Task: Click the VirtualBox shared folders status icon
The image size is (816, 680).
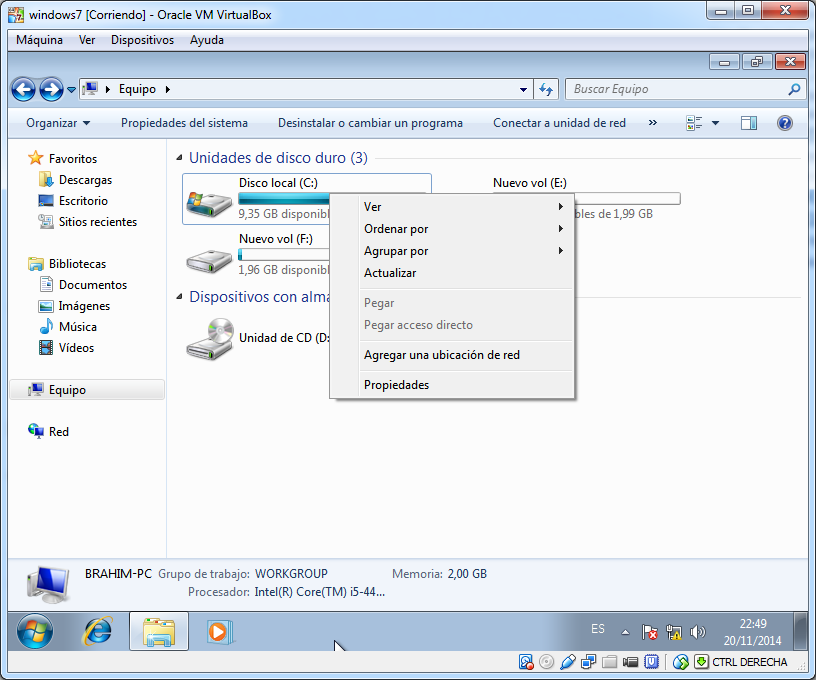Action: [x=609, y=662]
